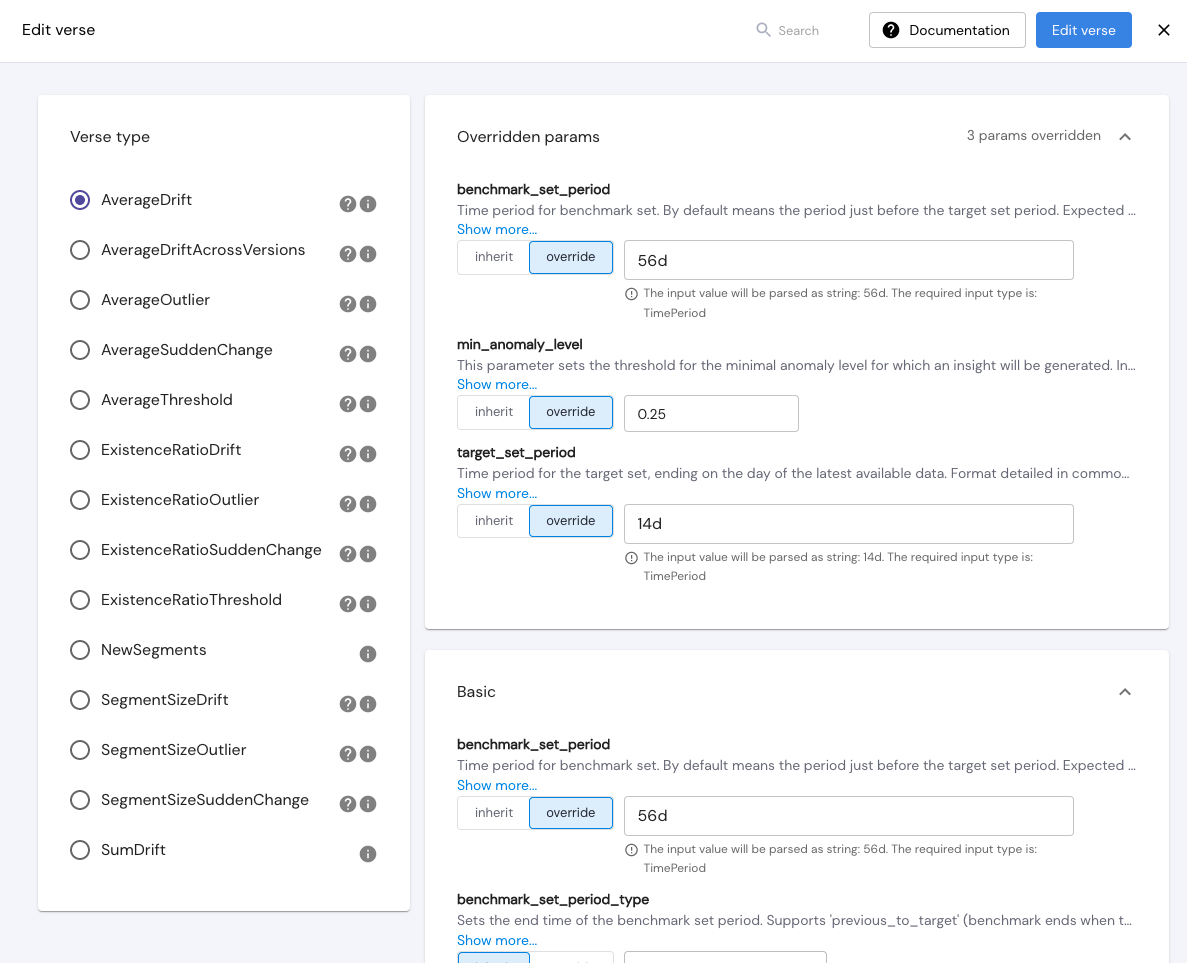
Task: Click the info icon next to NewSegments
Action: [x=368, y=654]
